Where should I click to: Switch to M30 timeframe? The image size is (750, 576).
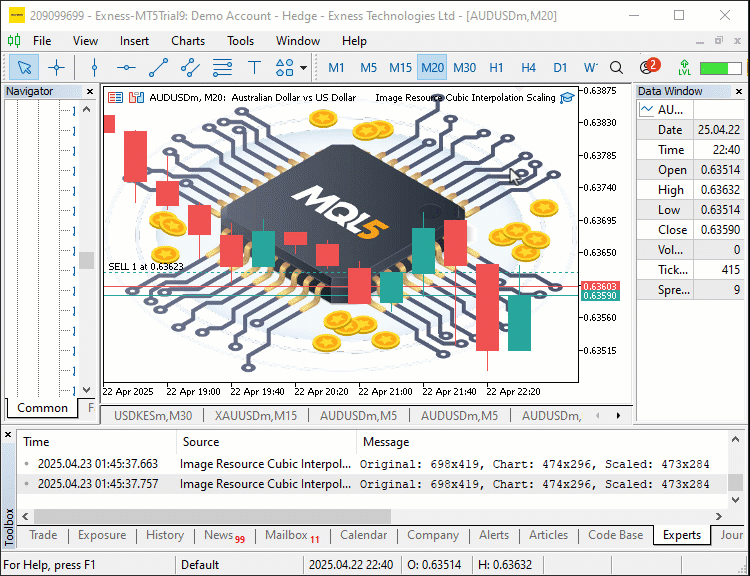pos(464,67)
